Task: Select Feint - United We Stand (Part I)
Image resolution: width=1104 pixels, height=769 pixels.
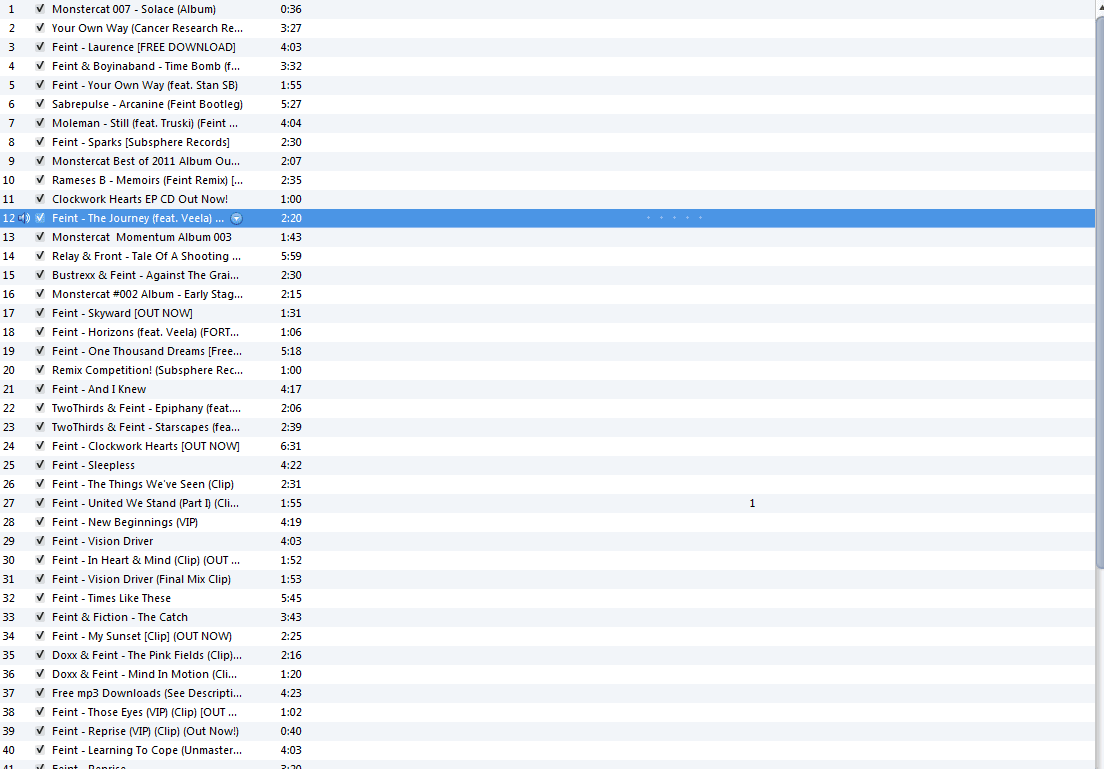Action: pyautogui.click(x=145, y=504)
